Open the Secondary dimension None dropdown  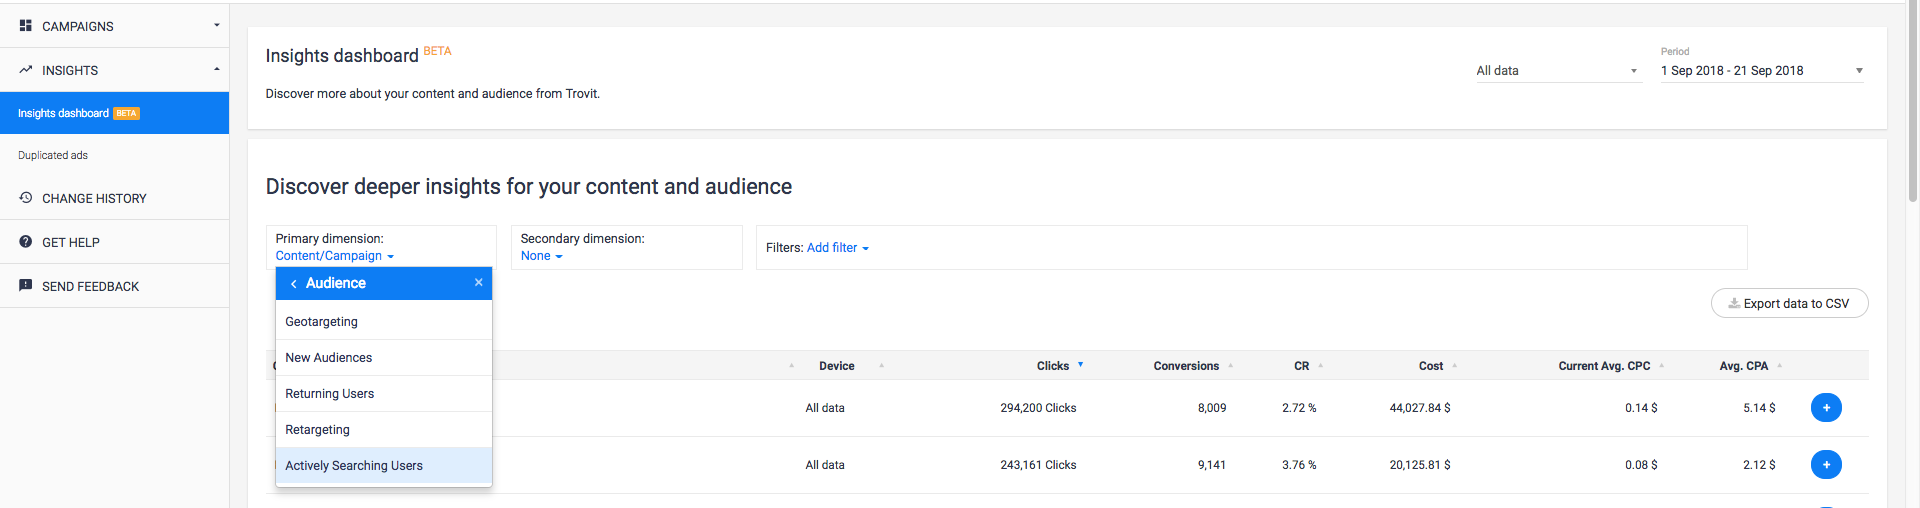541,256
